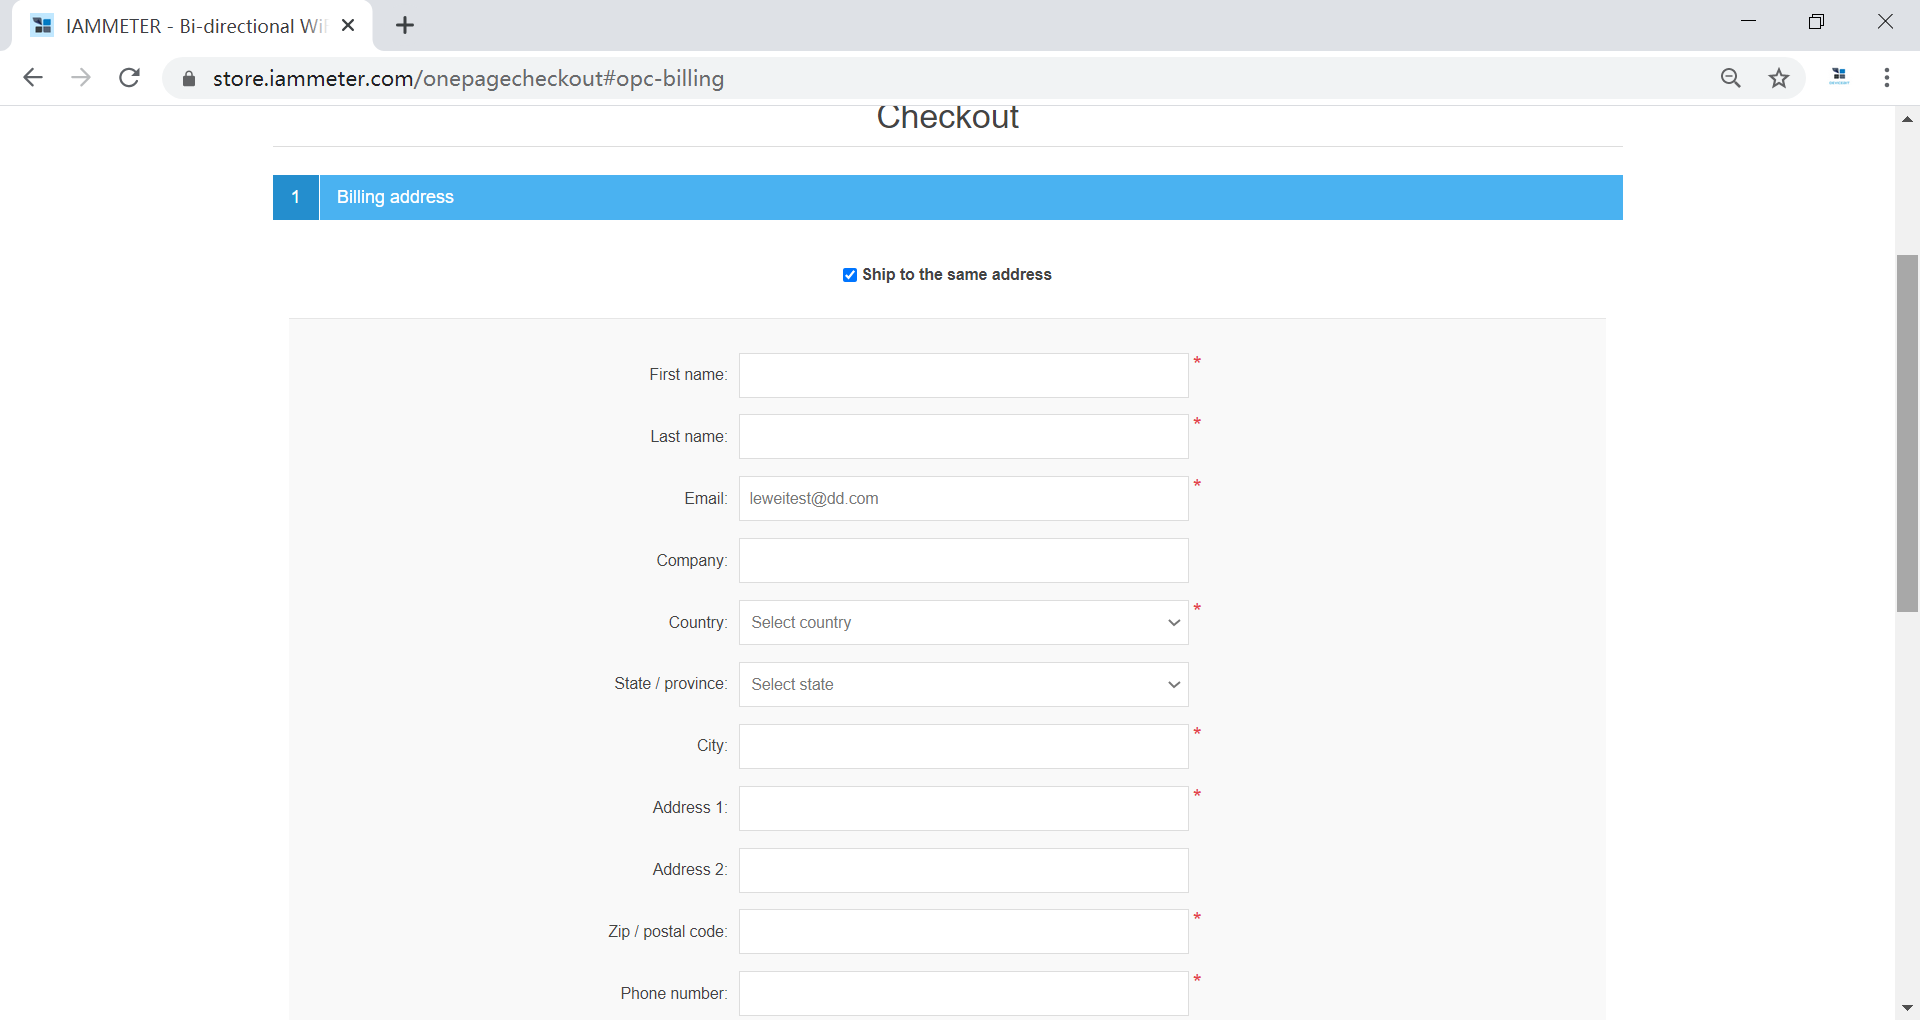Click the Email input field

coord(963,499)
